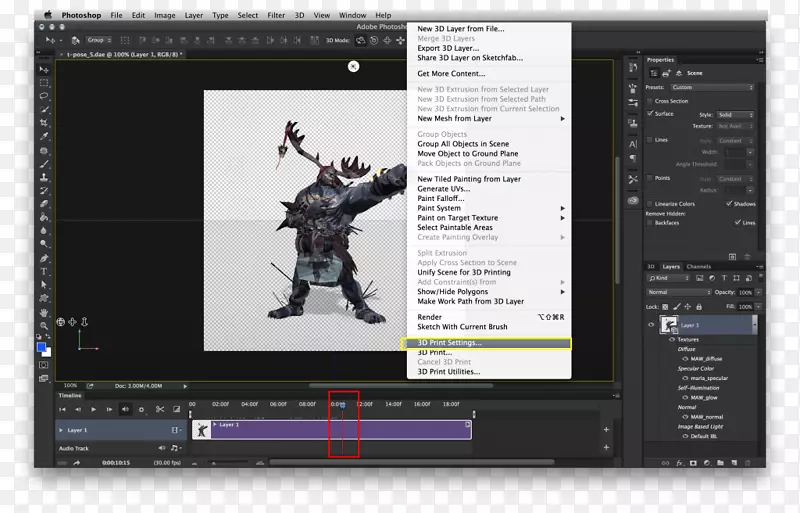Mute audio playback in Timeline controls

click(x=125, y=409)
